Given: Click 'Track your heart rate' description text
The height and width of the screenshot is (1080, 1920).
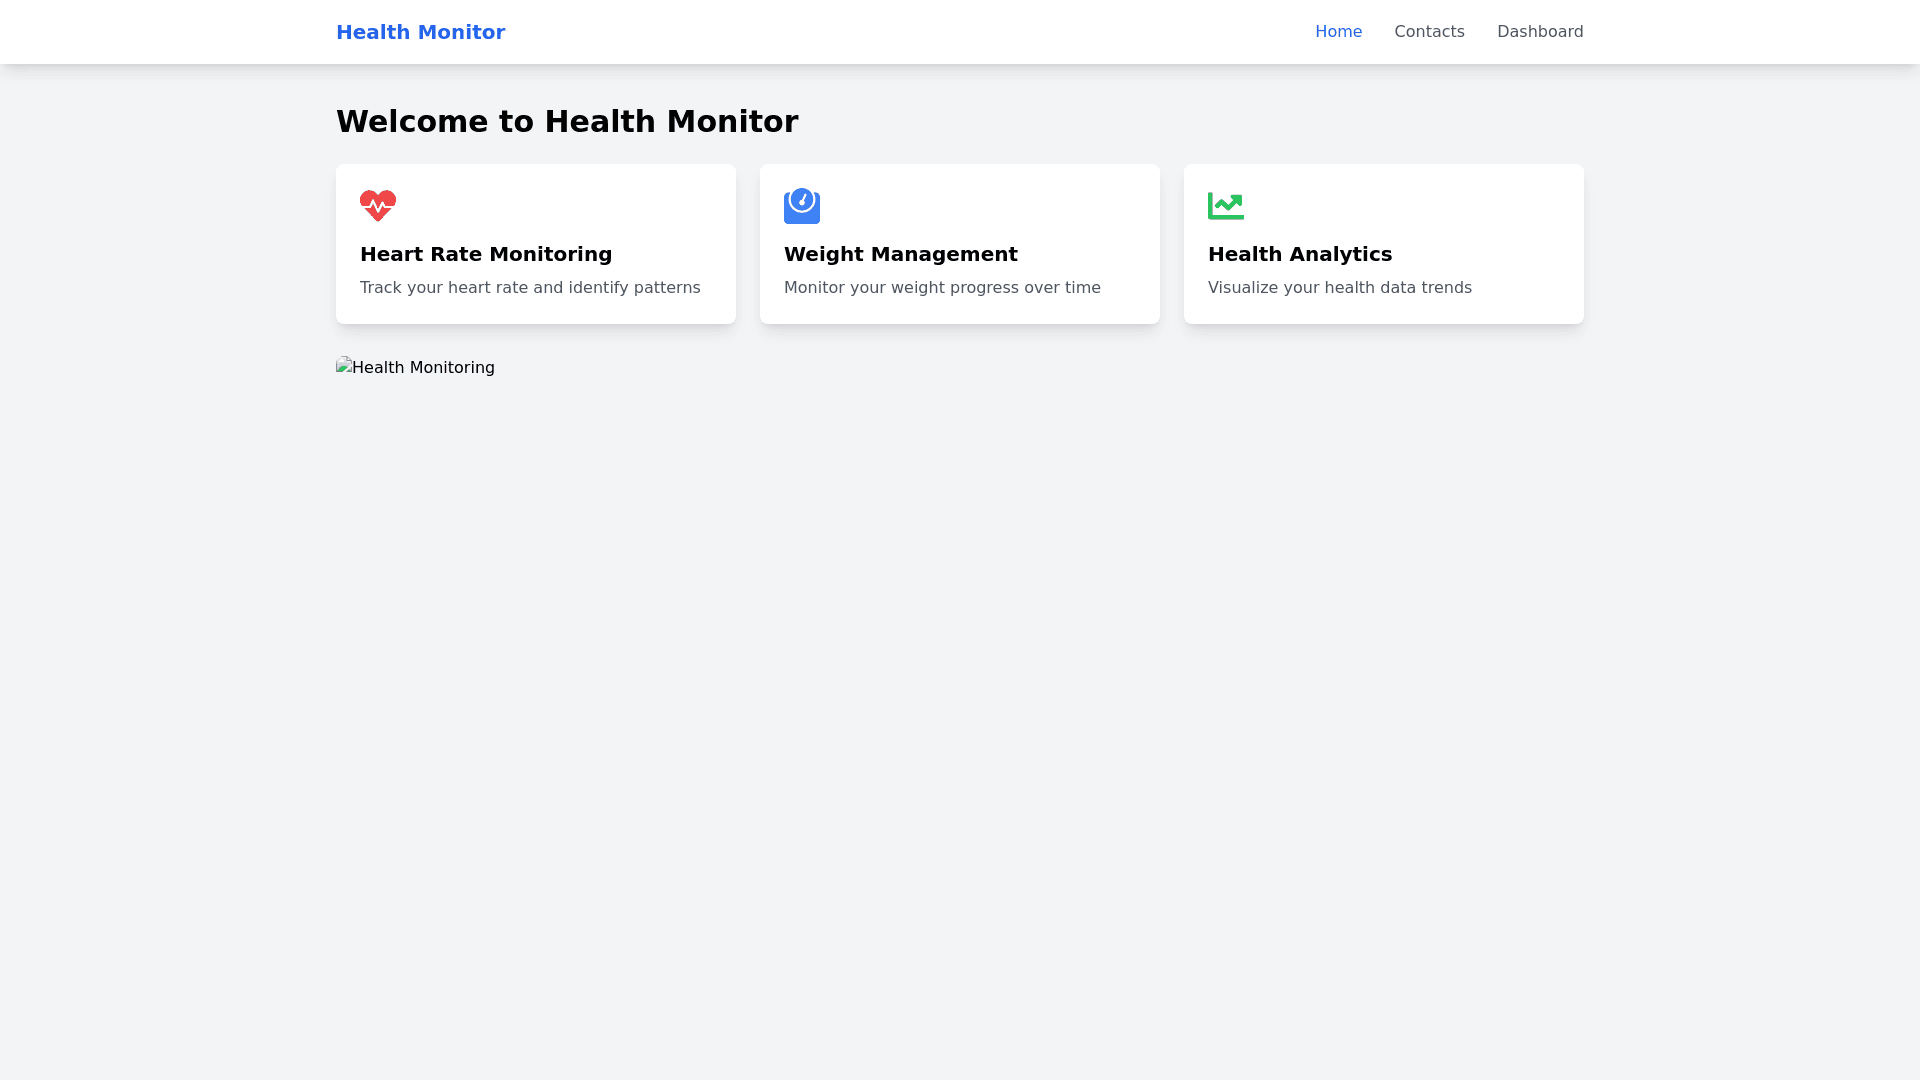Looking at the screenshot, I should (x=530, y=288).
